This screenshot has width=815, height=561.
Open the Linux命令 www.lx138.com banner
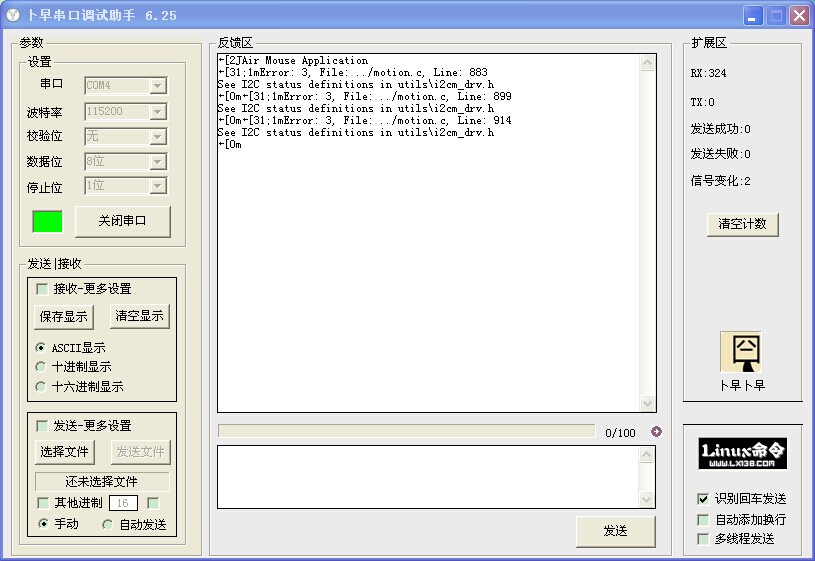pos(742,454)
